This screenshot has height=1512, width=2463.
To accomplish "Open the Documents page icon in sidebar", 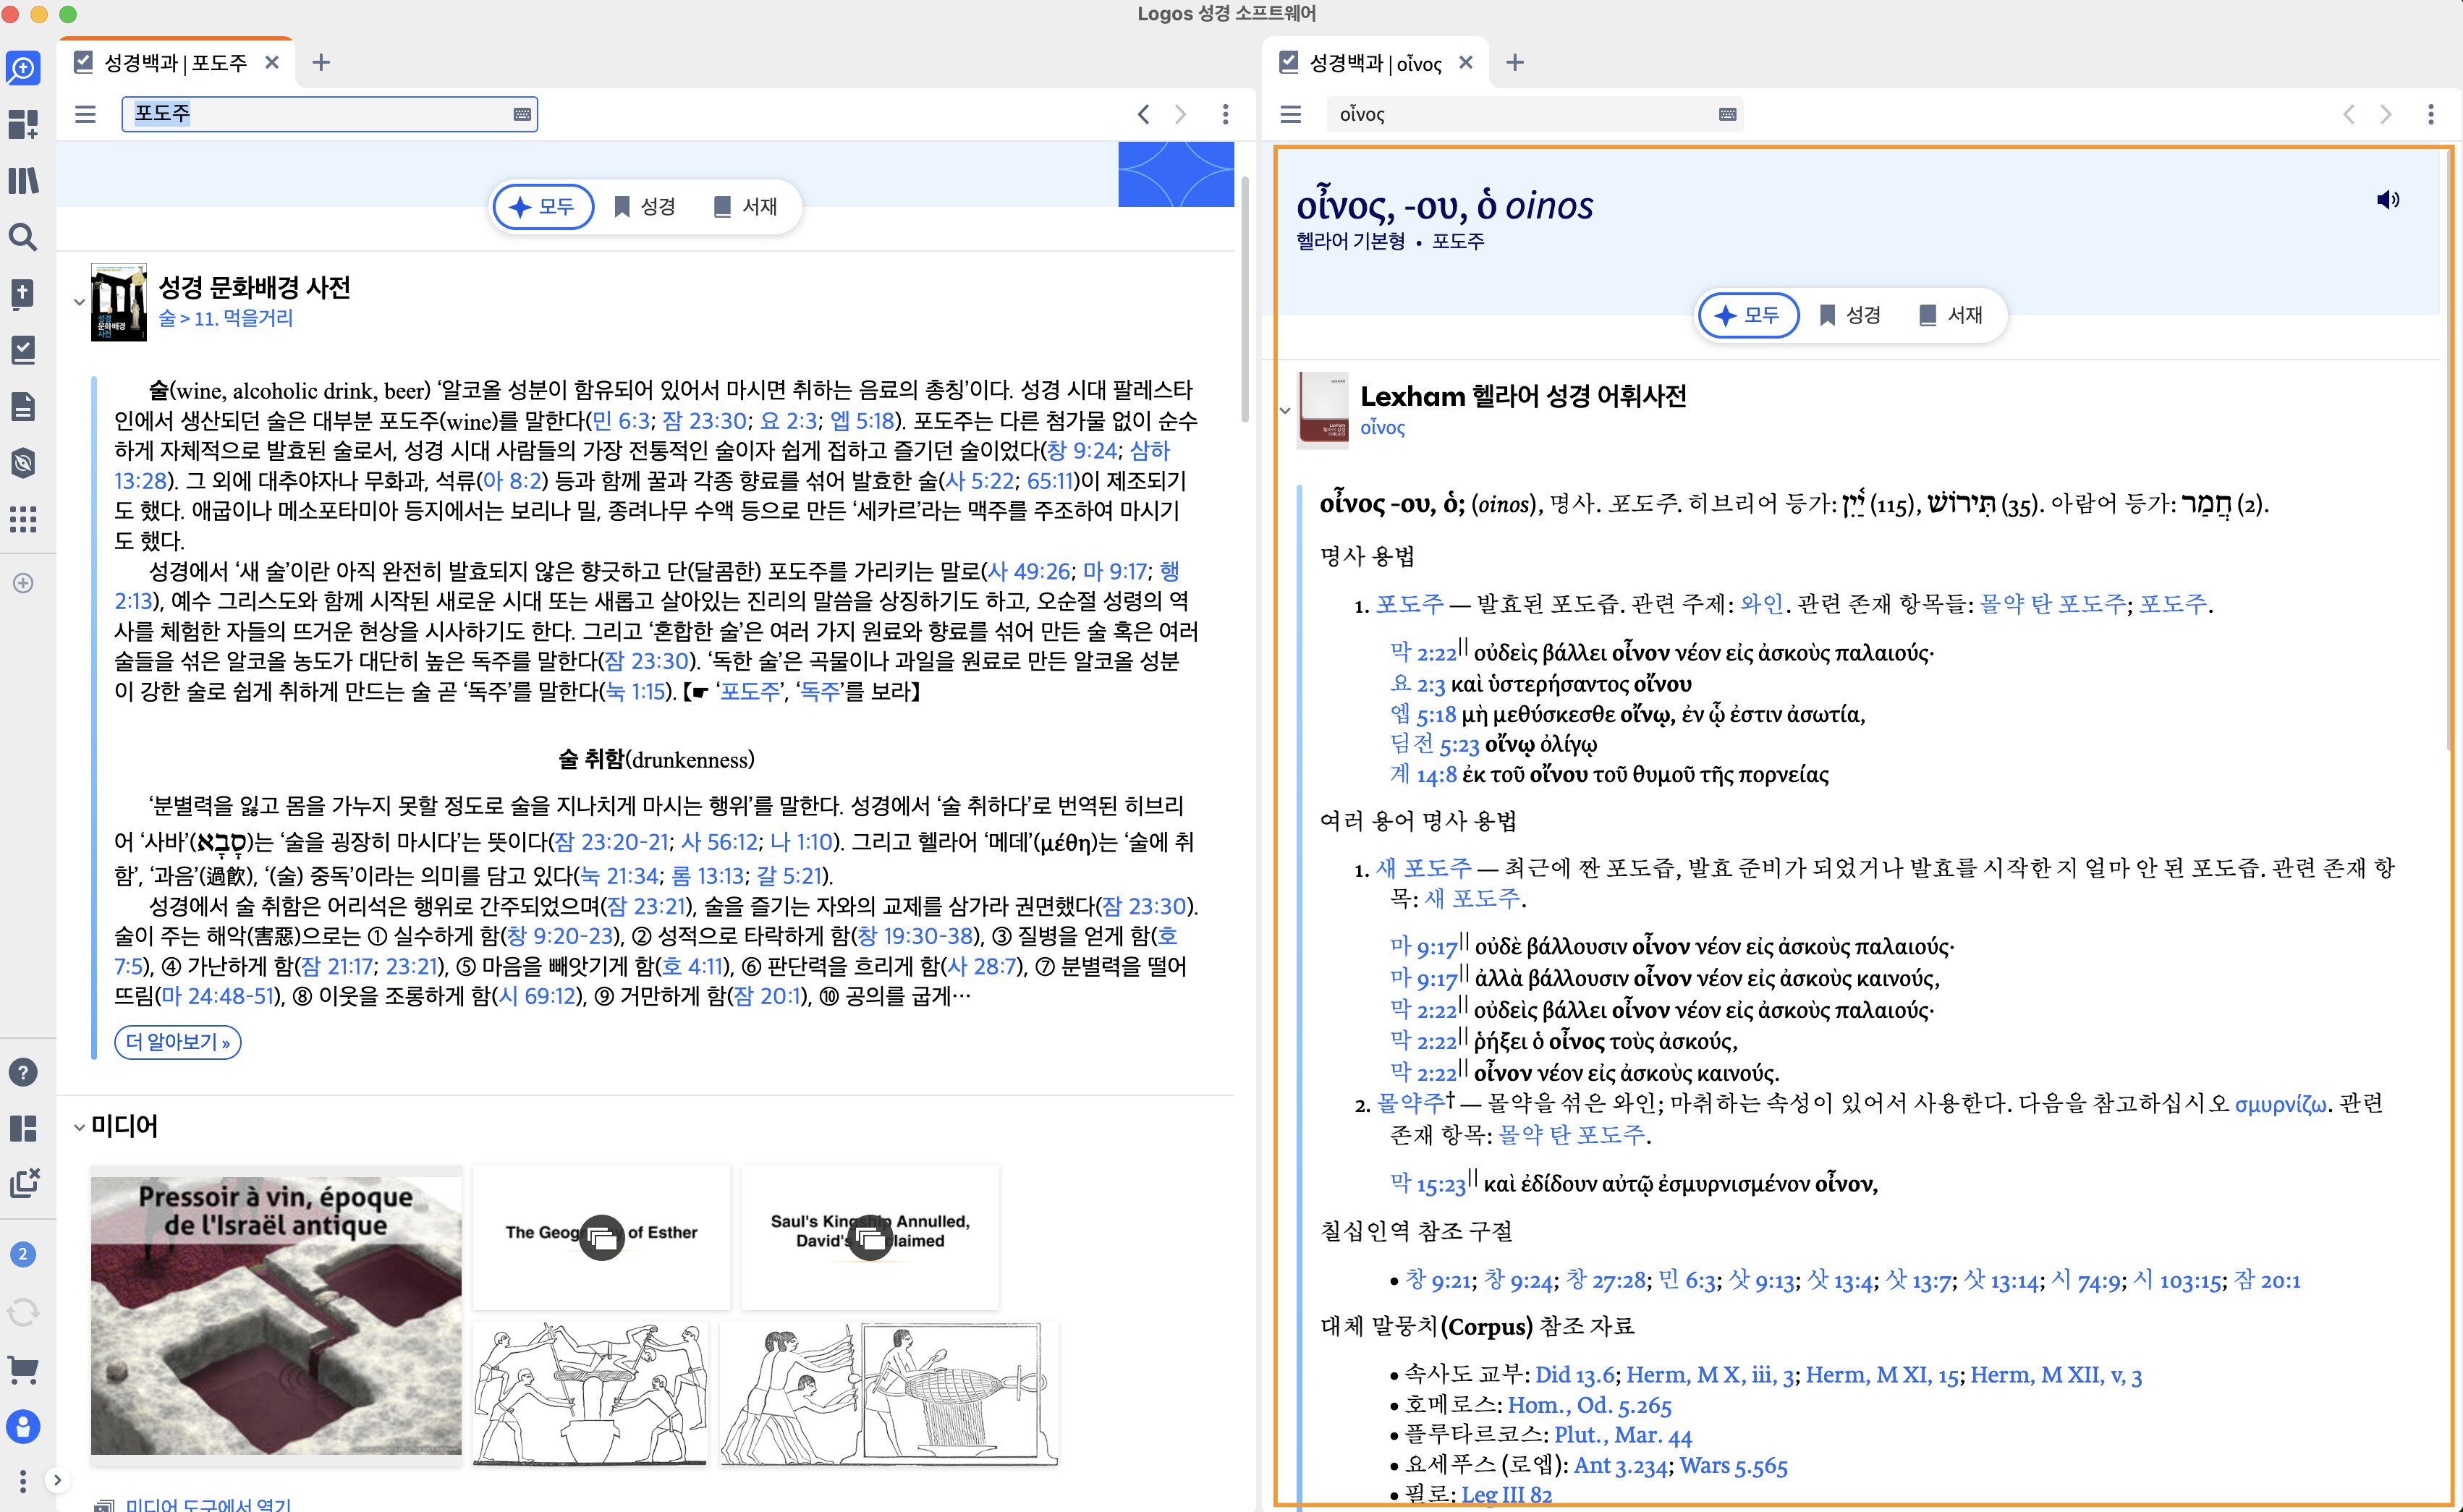I will pyautogui.click(x=23, y=407).
